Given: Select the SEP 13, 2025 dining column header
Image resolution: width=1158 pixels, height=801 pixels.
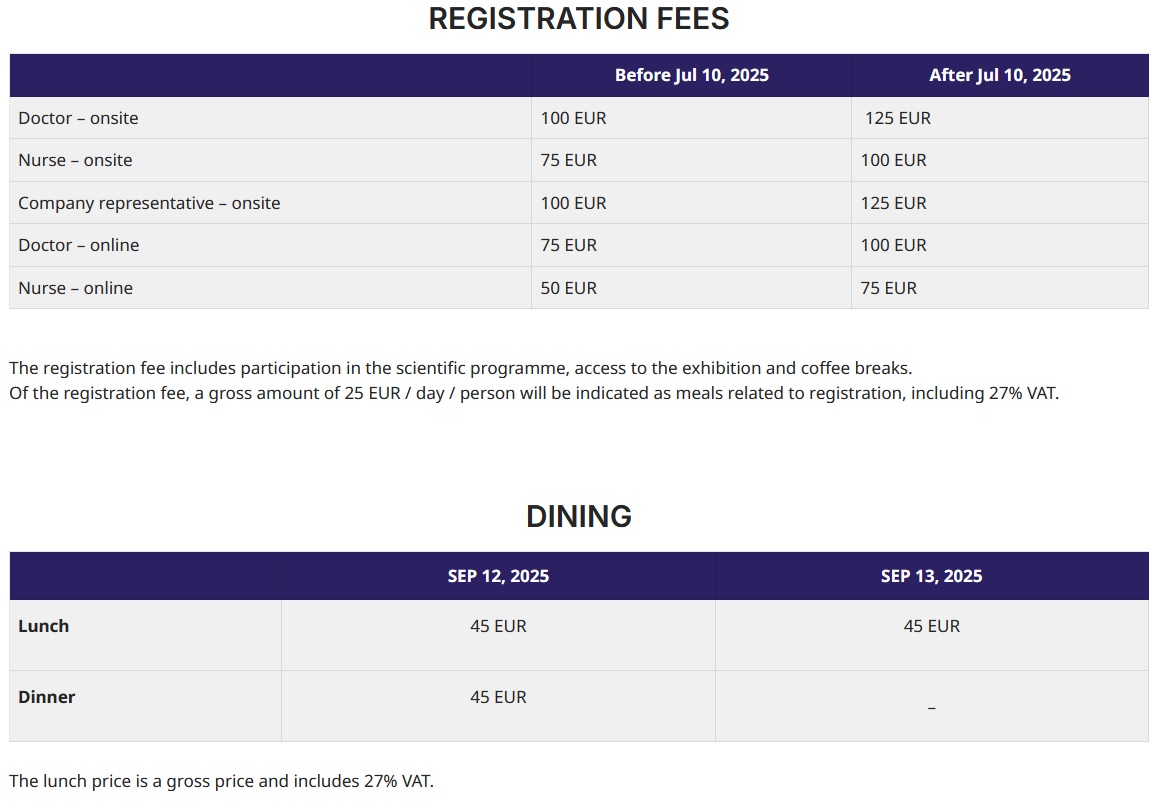Looking at the screenshot, I should click(x=931, y=576).
